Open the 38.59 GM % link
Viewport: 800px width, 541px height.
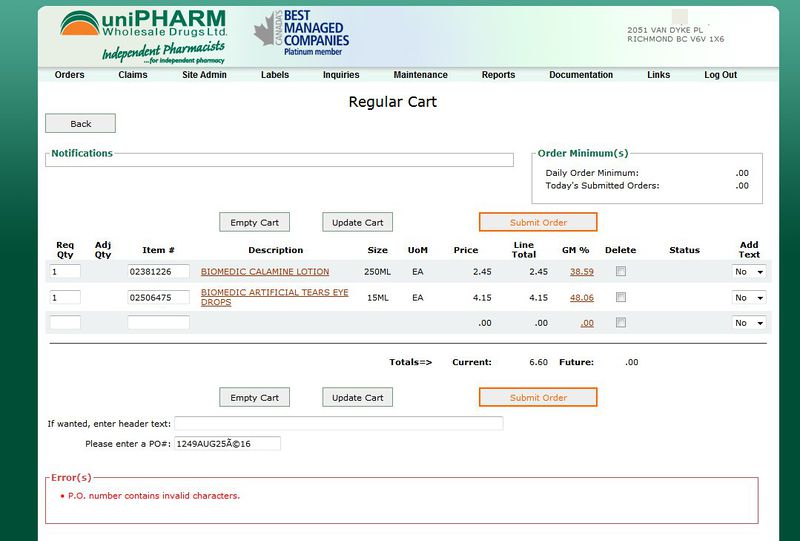tap(582, 272)
